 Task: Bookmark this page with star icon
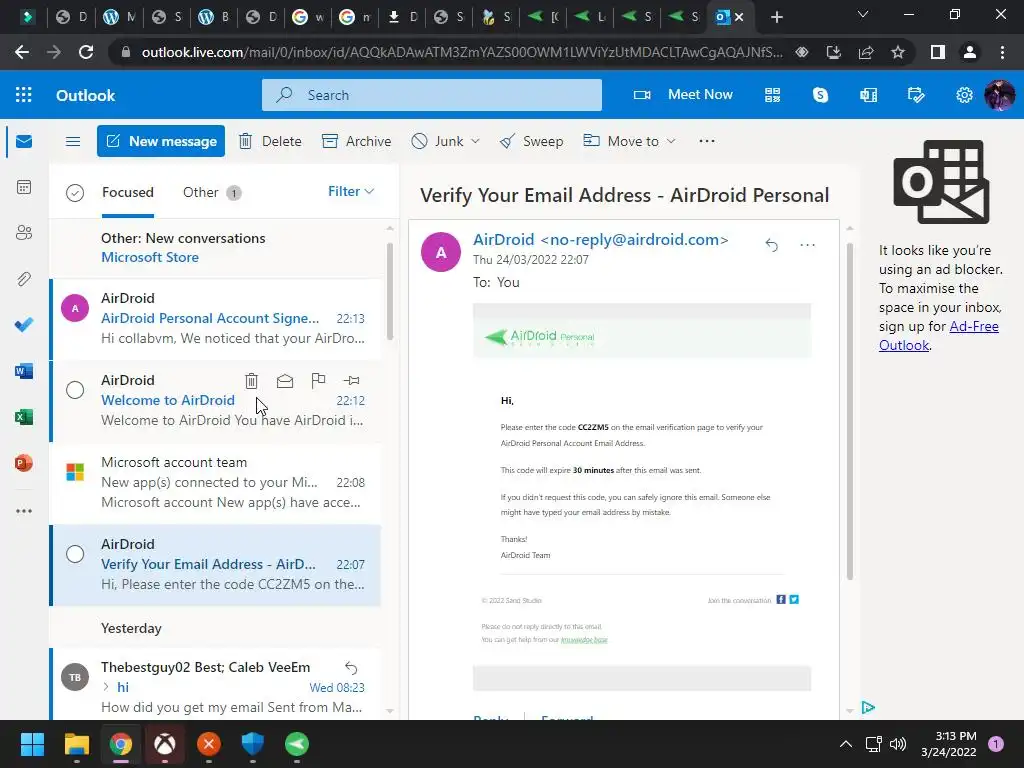click(898, 52)
